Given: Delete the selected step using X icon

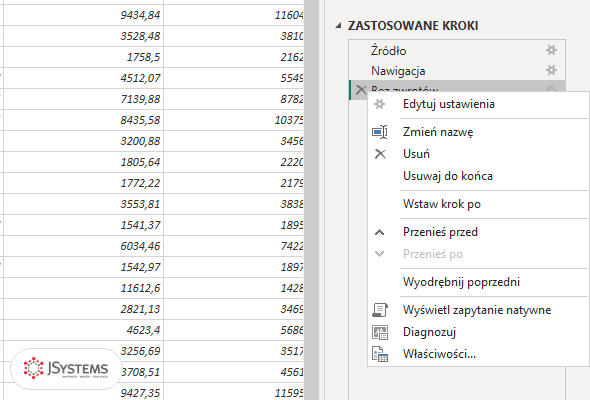Looking at the screenshot, I should click(x=361, y=90).
